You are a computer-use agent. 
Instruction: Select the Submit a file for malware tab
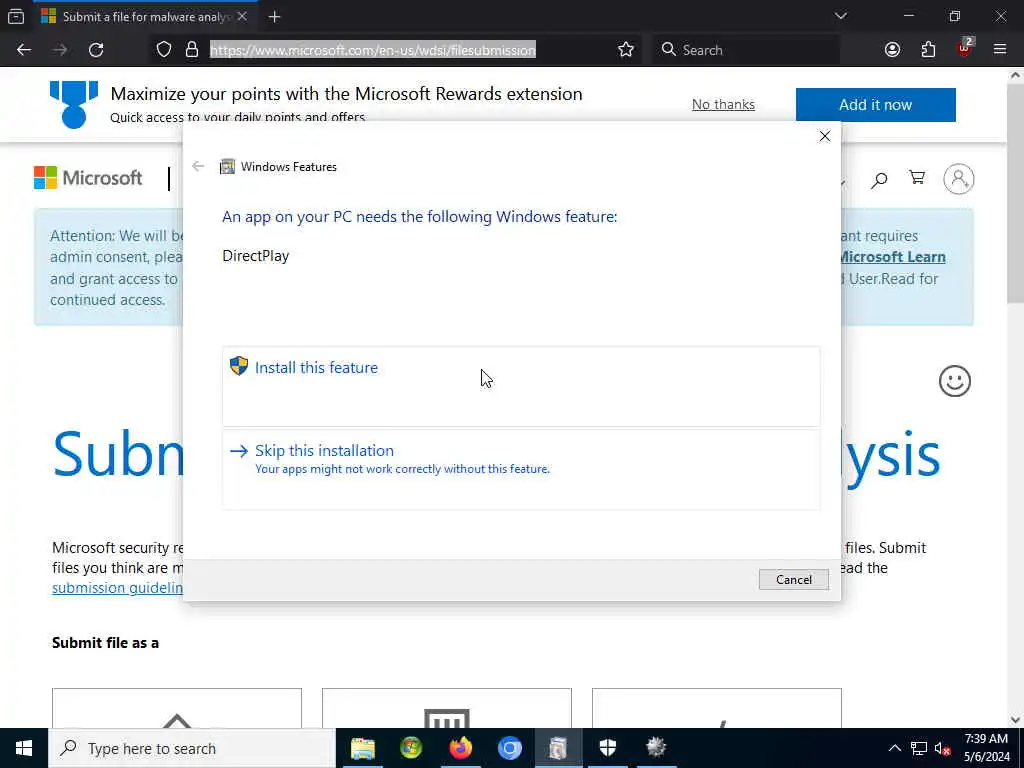coord(145,16)
